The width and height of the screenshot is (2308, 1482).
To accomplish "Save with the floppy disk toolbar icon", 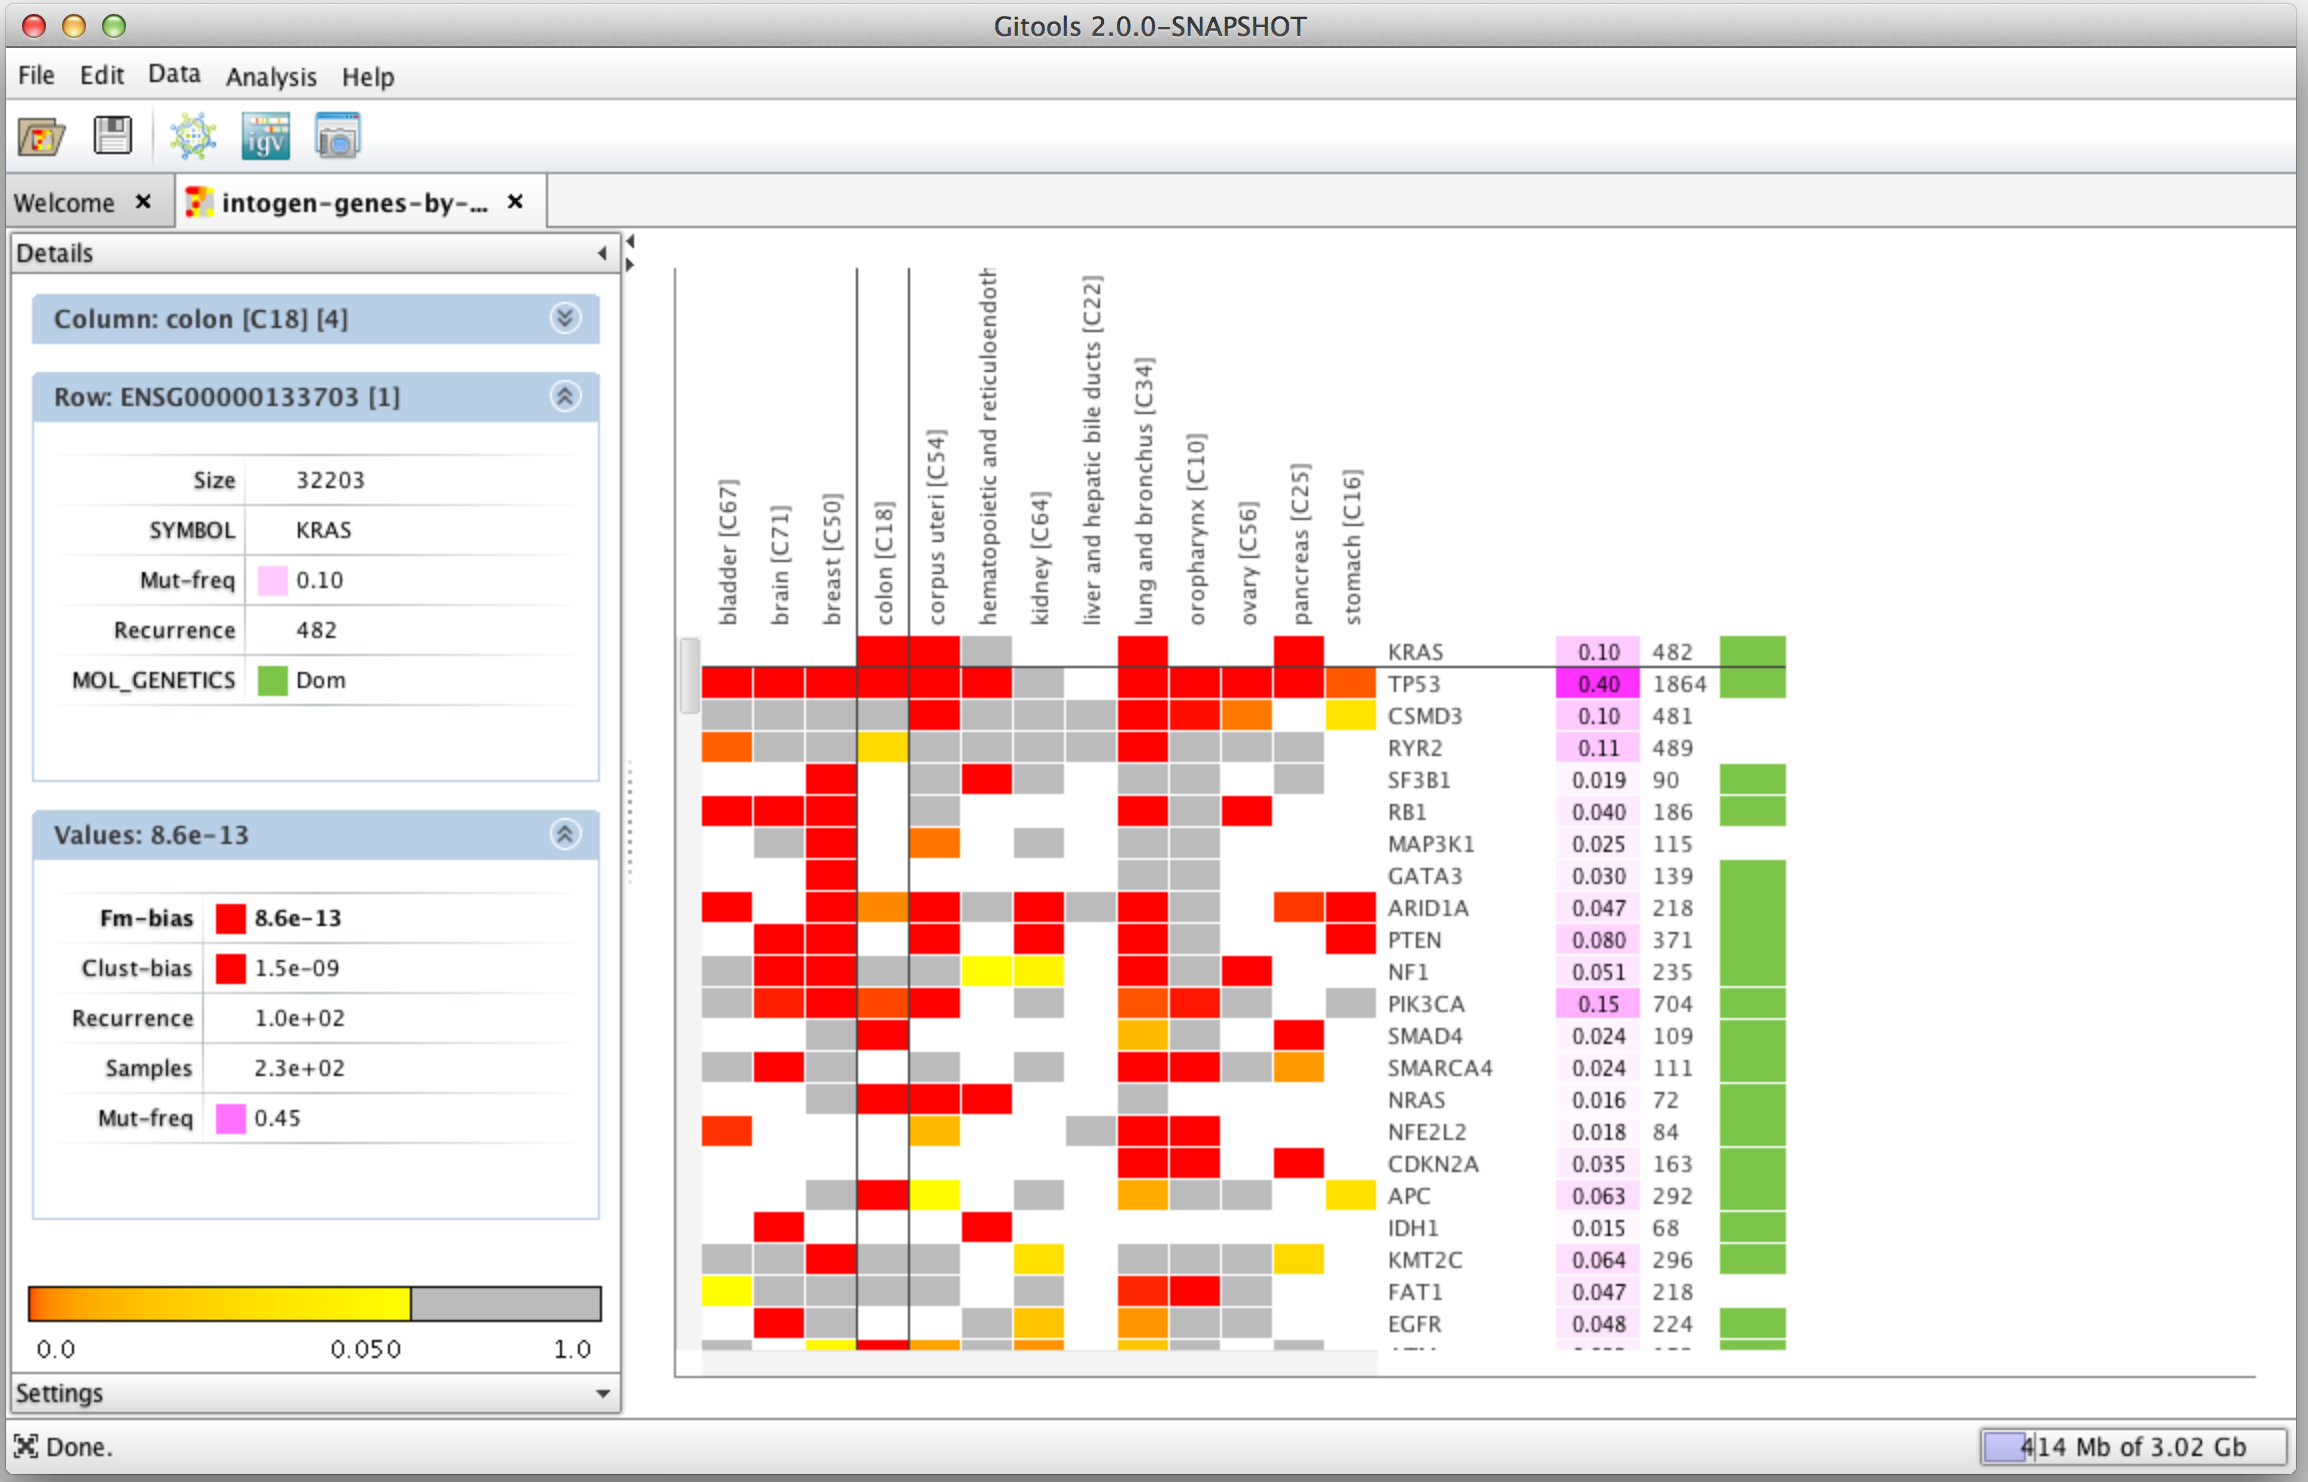I will click(x=113, y=135).
